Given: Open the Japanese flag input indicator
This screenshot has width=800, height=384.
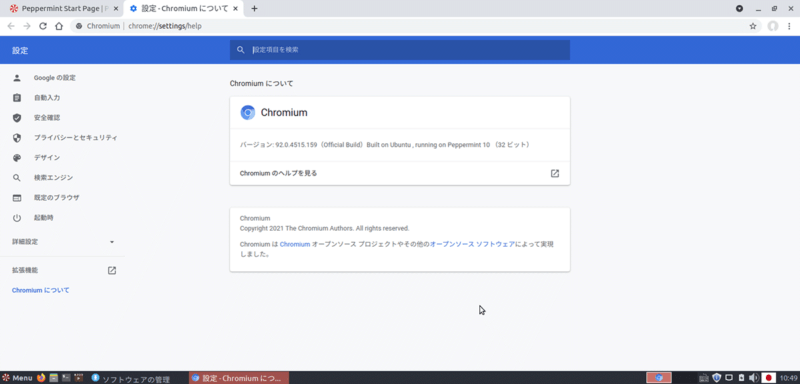Looking at the screenshot, I should tap(768, 378).
